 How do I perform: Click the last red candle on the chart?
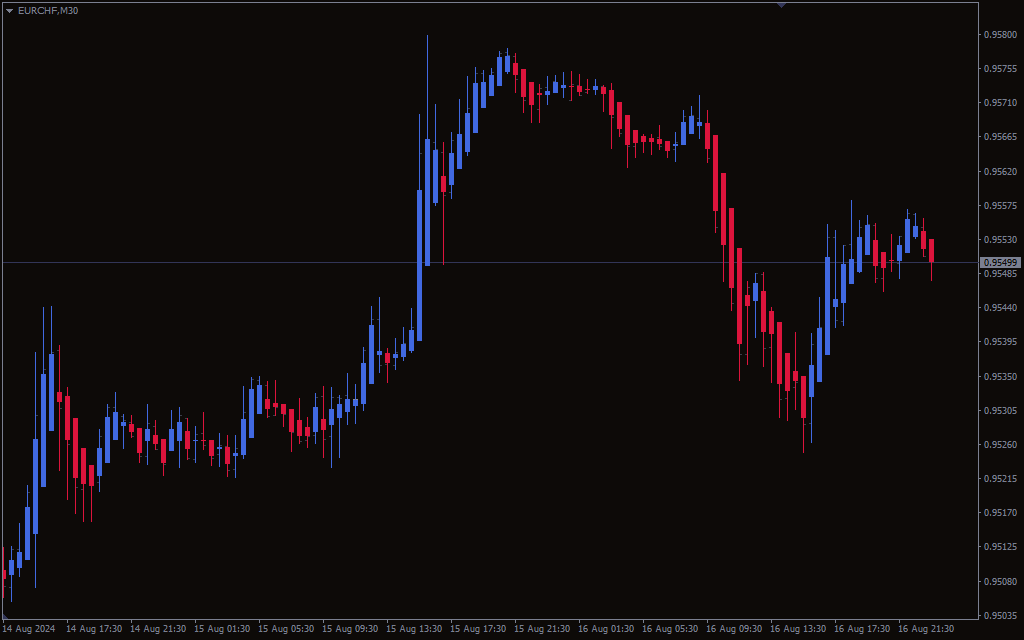point(931,250)
